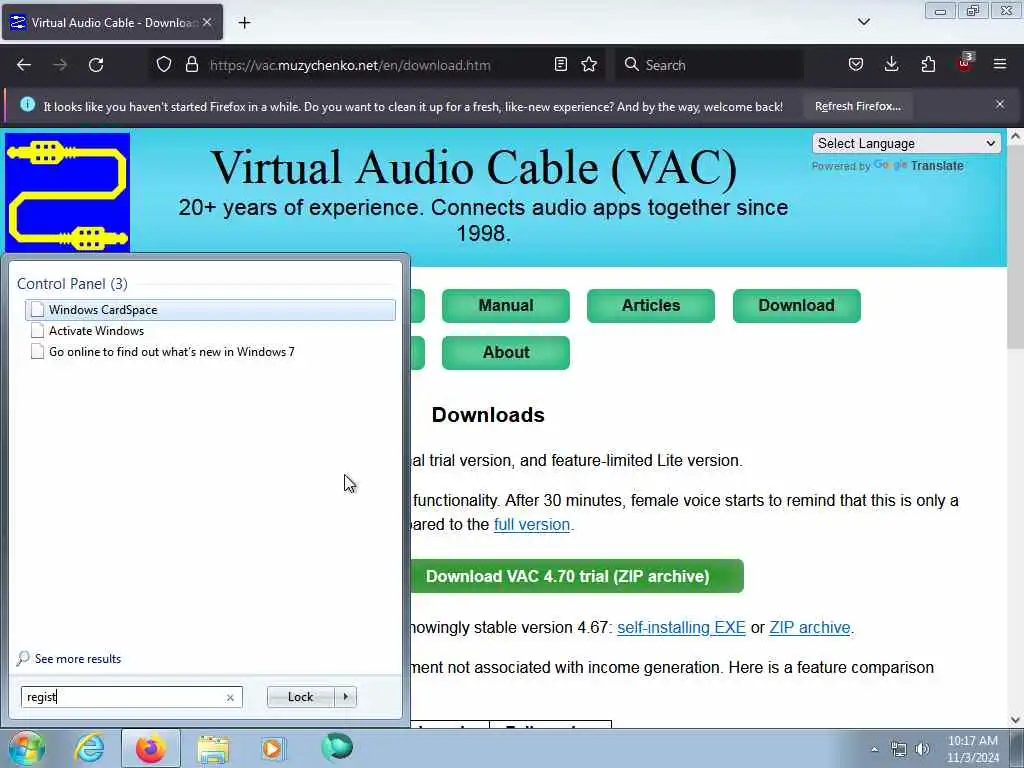Show site security padlock info
Image resolution: width=1024 pixels, height=768 pixels.
(x=191, y=65)
